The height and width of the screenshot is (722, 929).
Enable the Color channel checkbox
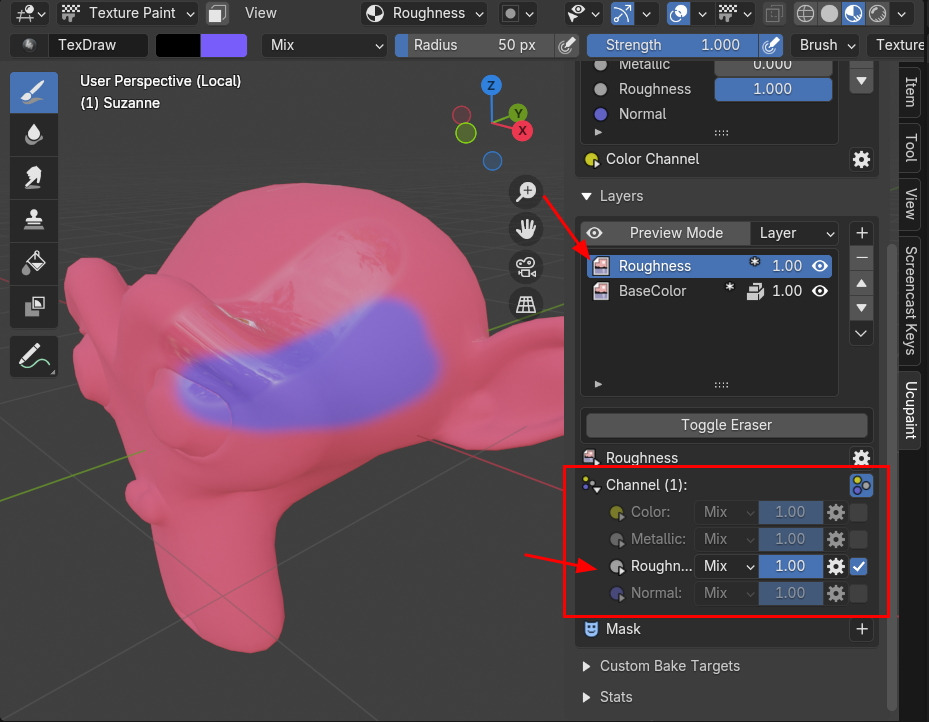pyautogui.click(x=858, y=512)
